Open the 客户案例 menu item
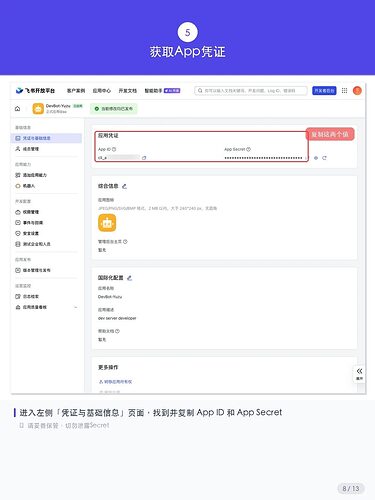Screen dimensions: 375x500 [x=76, y=91]
